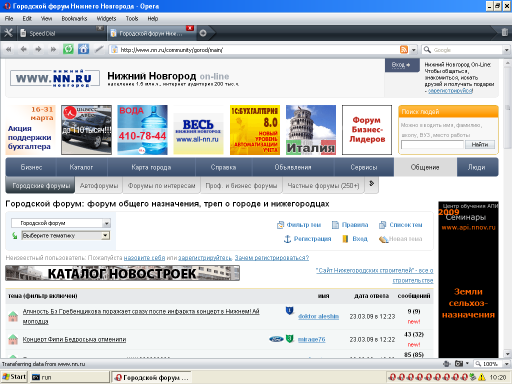The width and height of the screenshot is (512, 384).
Task: Click the Ford logo icon in topic row
Action: (276, 339)
